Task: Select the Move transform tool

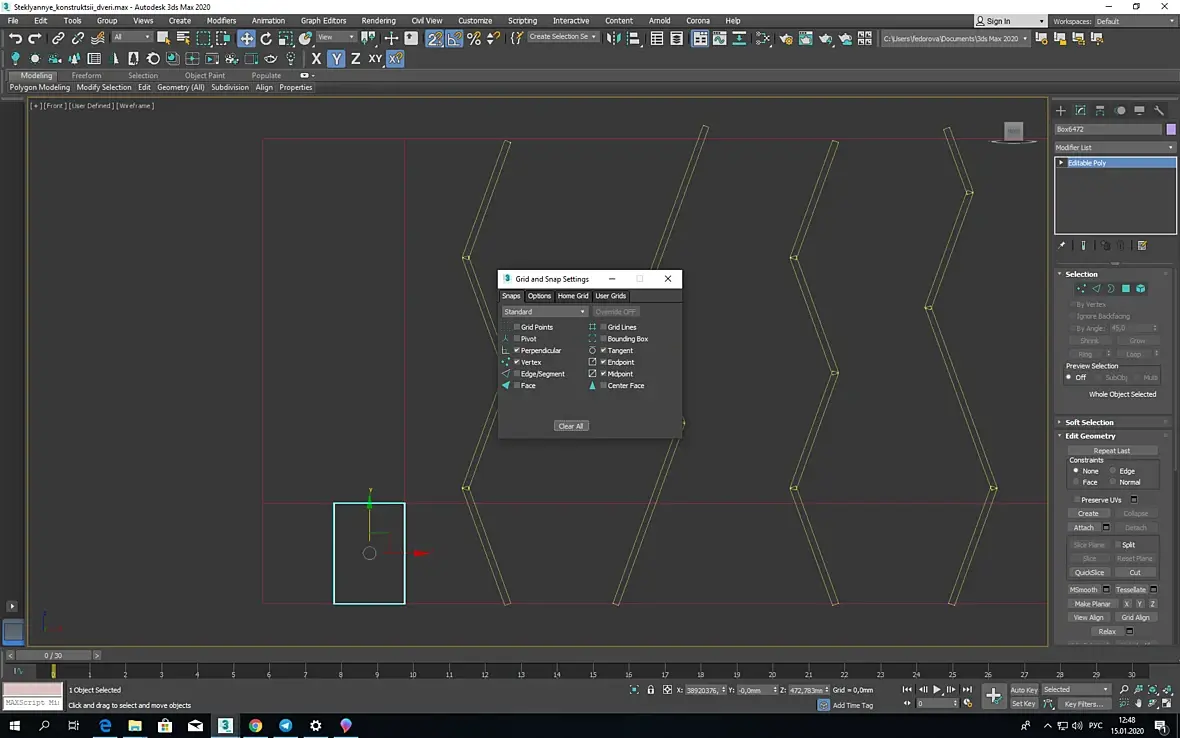Action: [x=246, y=38]
